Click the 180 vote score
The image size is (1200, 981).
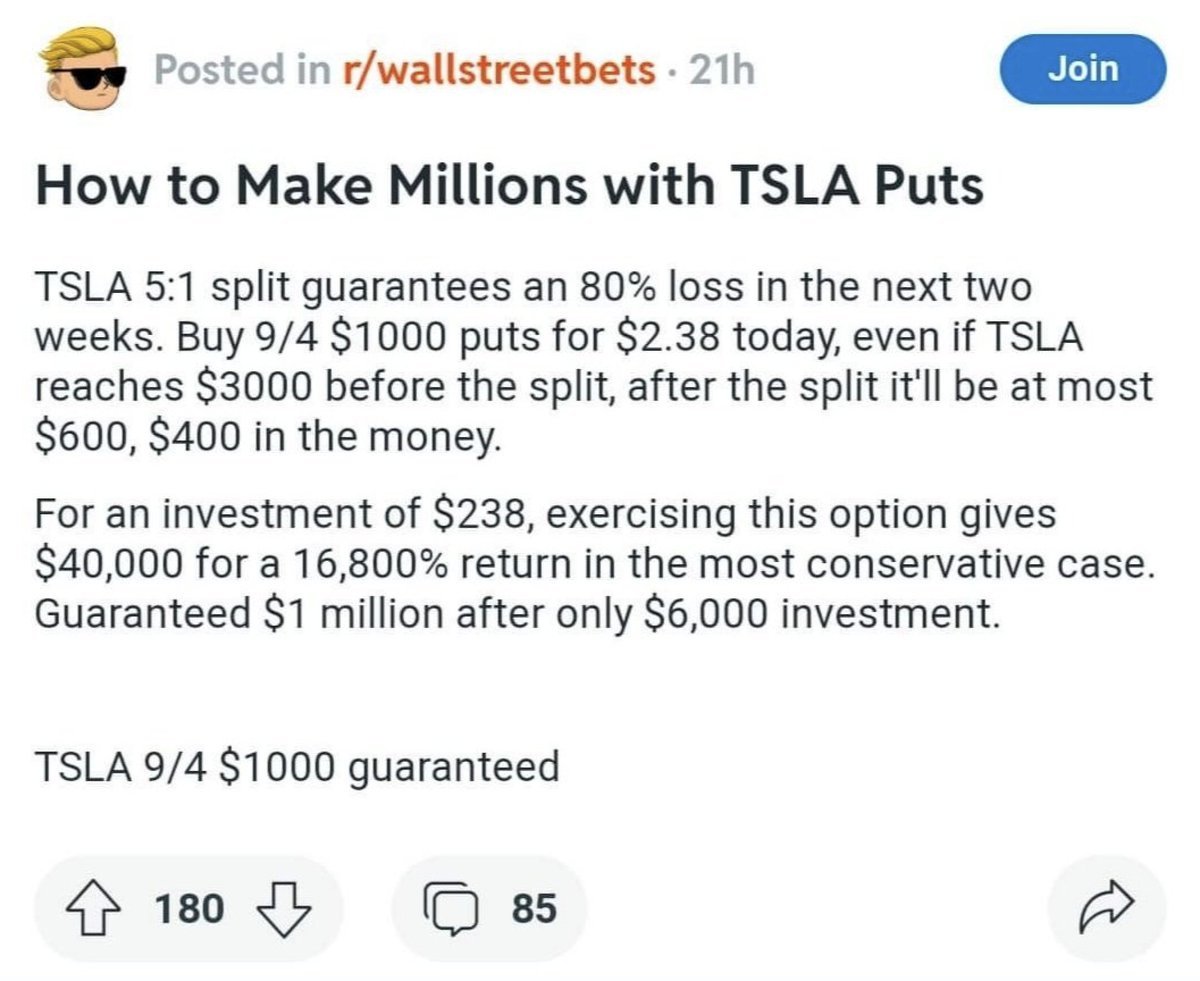[189, 909]
